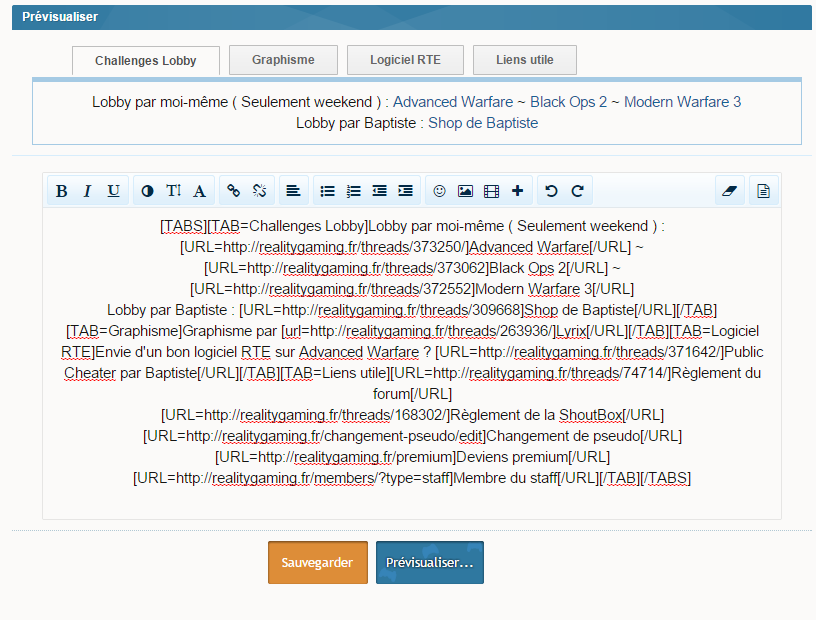Toggle italic formatting in editor toolbar
The image size is (816, 620).
pyautogui.click(x=87, y=191)
